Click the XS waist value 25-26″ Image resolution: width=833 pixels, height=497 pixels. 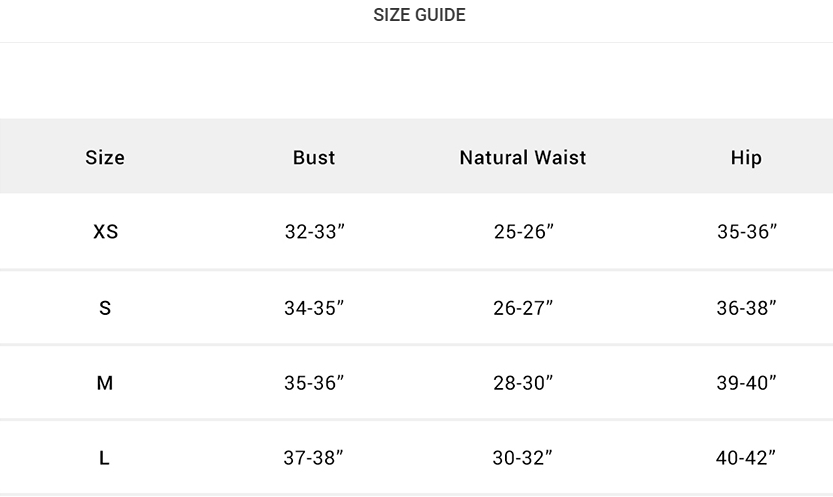tap(523, 232)
